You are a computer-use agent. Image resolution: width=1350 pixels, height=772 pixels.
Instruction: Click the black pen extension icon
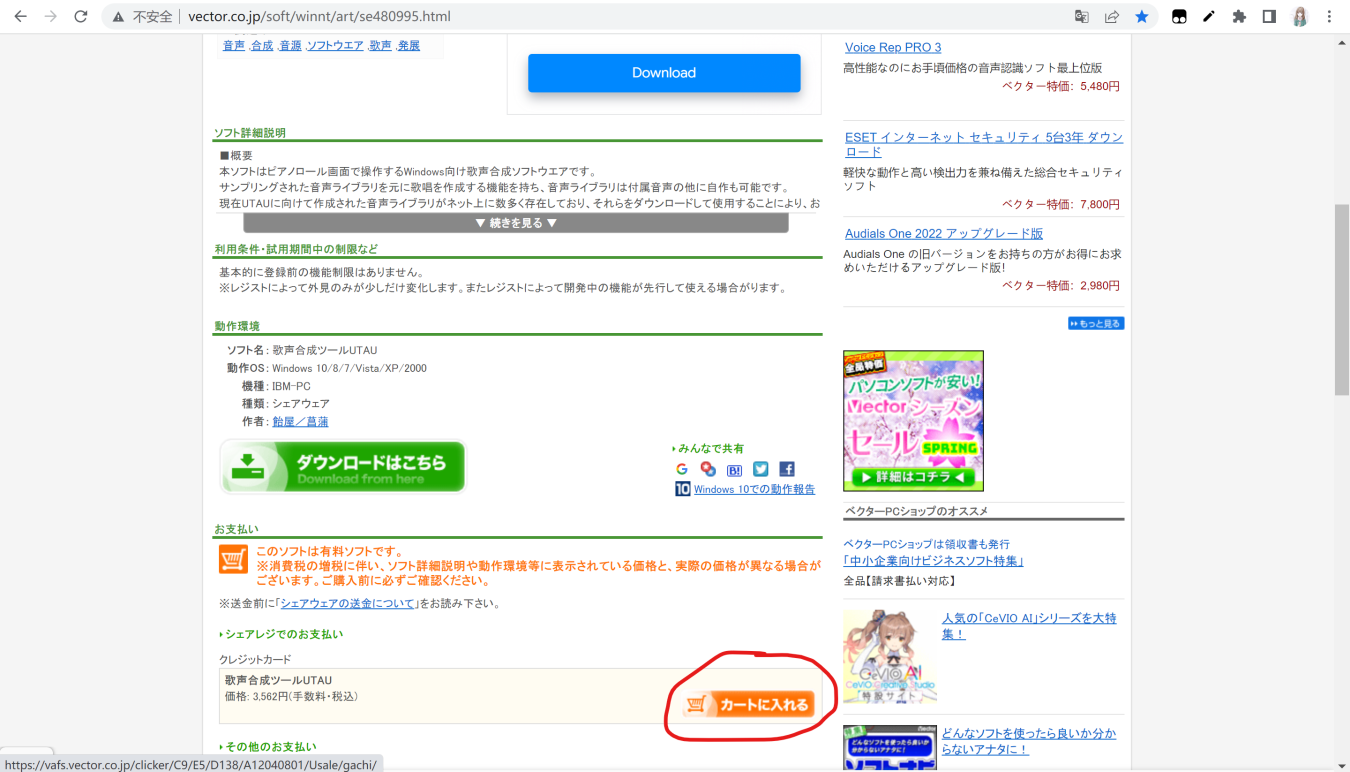pos(1209,17)
